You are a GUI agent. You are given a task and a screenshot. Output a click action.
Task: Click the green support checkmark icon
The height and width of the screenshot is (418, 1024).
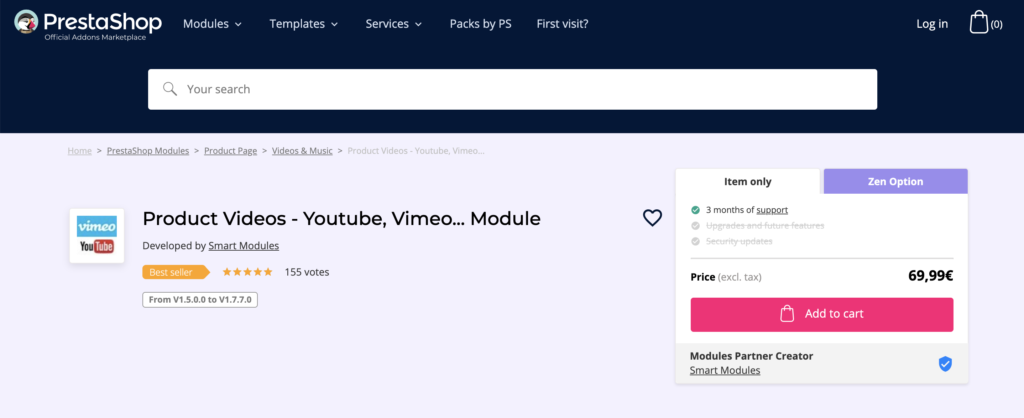tap(696, 210)
